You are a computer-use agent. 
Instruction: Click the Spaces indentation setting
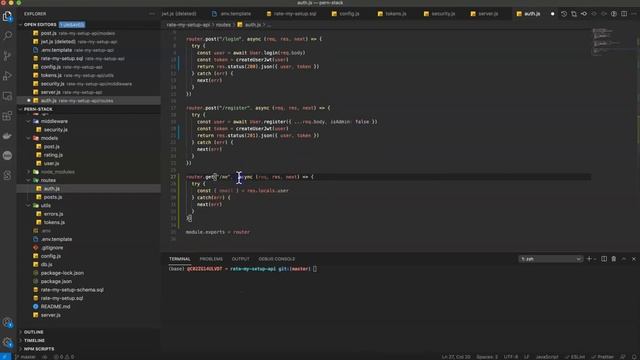point(487,357)
